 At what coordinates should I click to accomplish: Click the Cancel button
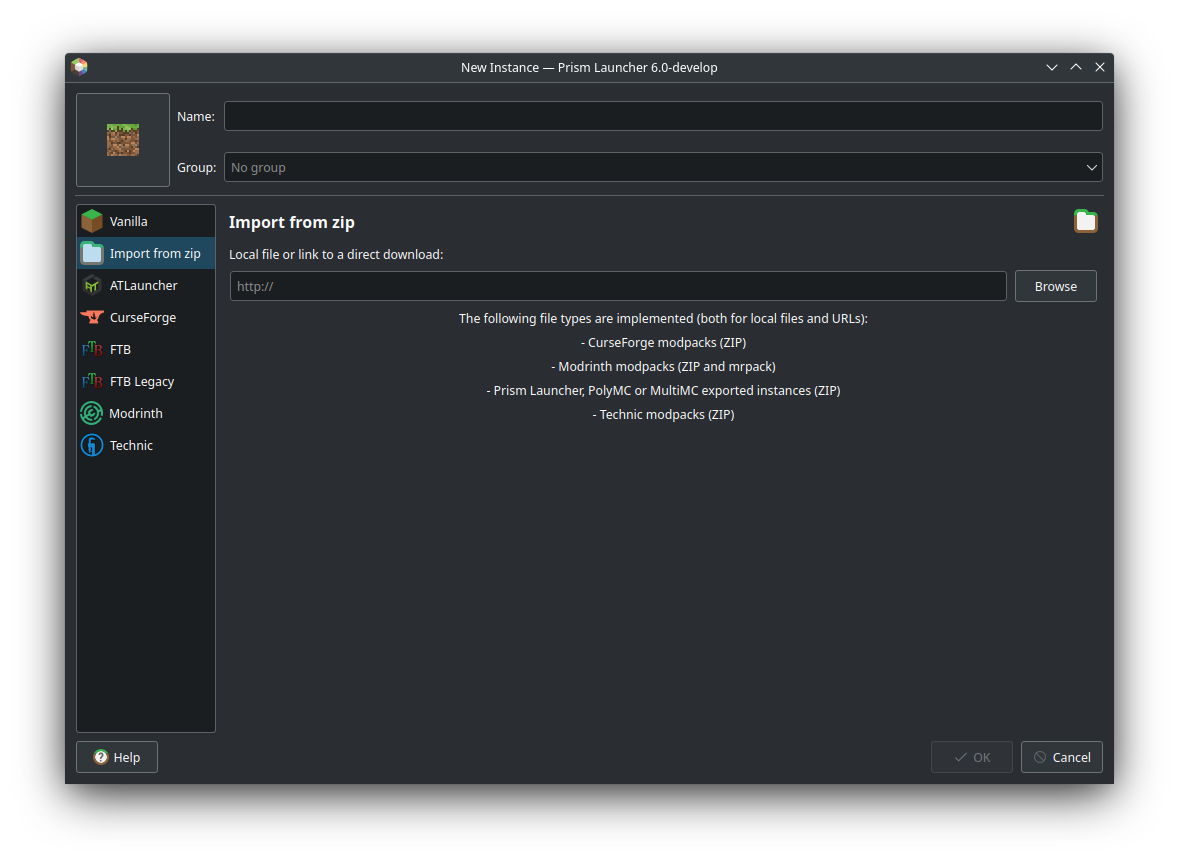pyautogui.click(x=1062, y=757)
